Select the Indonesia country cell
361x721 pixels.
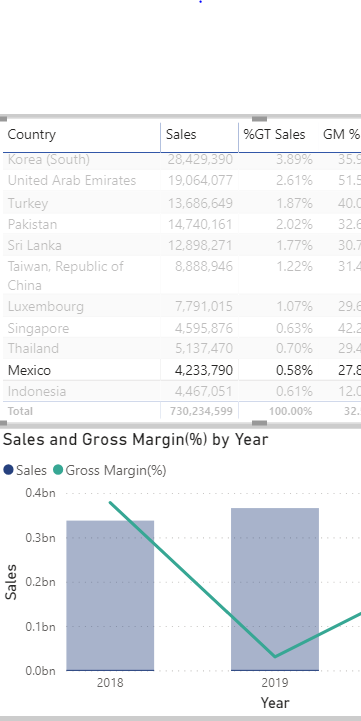click(x=37, y=391)
